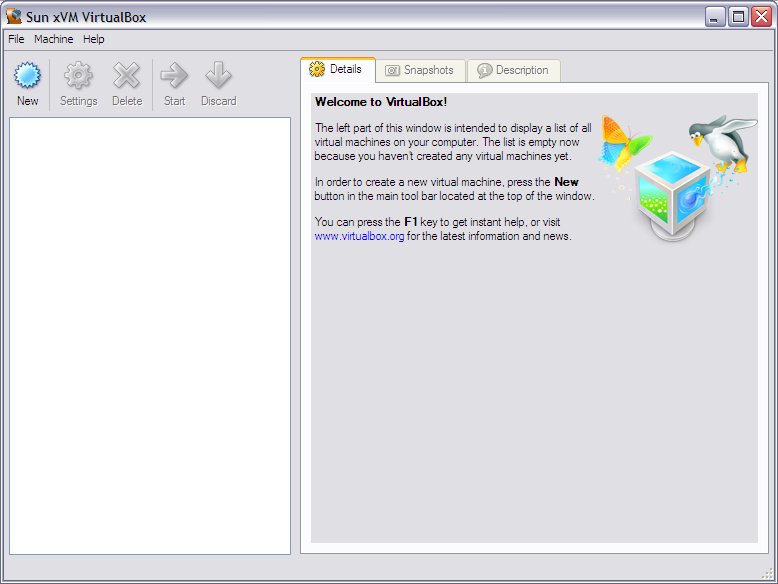Open the File menu

(16, 39)
